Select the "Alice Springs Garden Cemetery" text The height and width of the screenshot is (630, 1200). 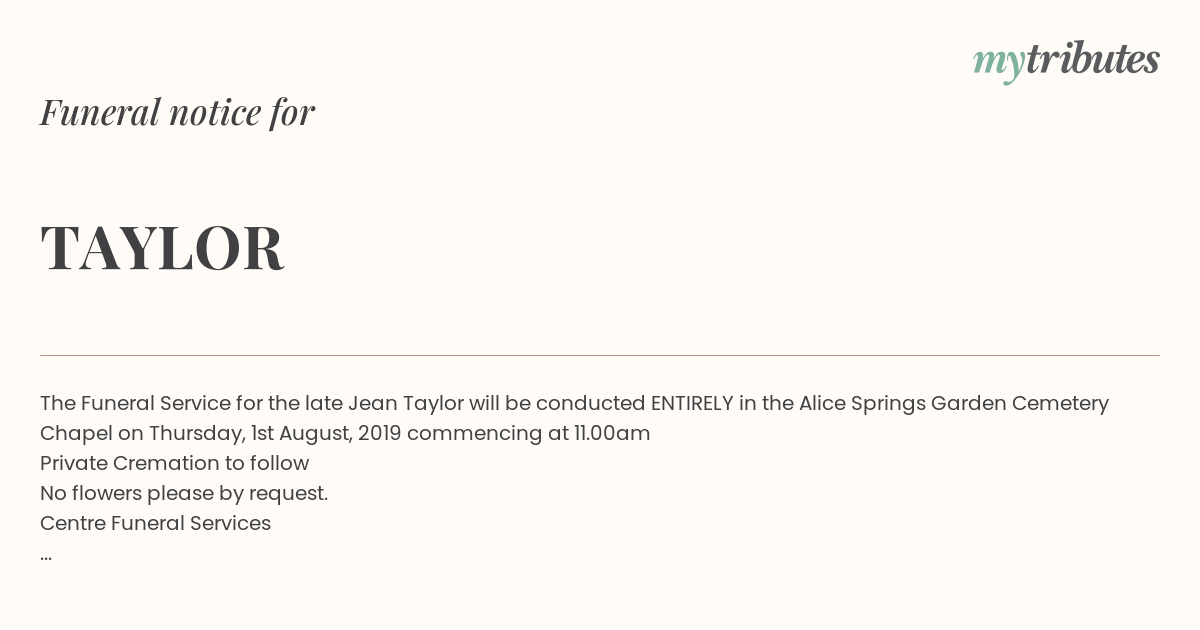pyautogui.click(x=953, y=404)
